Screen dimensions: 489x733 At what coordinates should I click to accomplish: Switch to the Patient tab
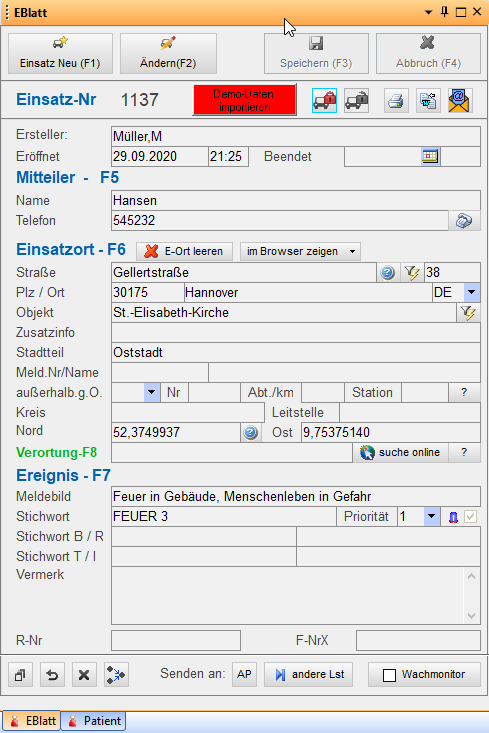pyautogui.click(x=93, y=721)
